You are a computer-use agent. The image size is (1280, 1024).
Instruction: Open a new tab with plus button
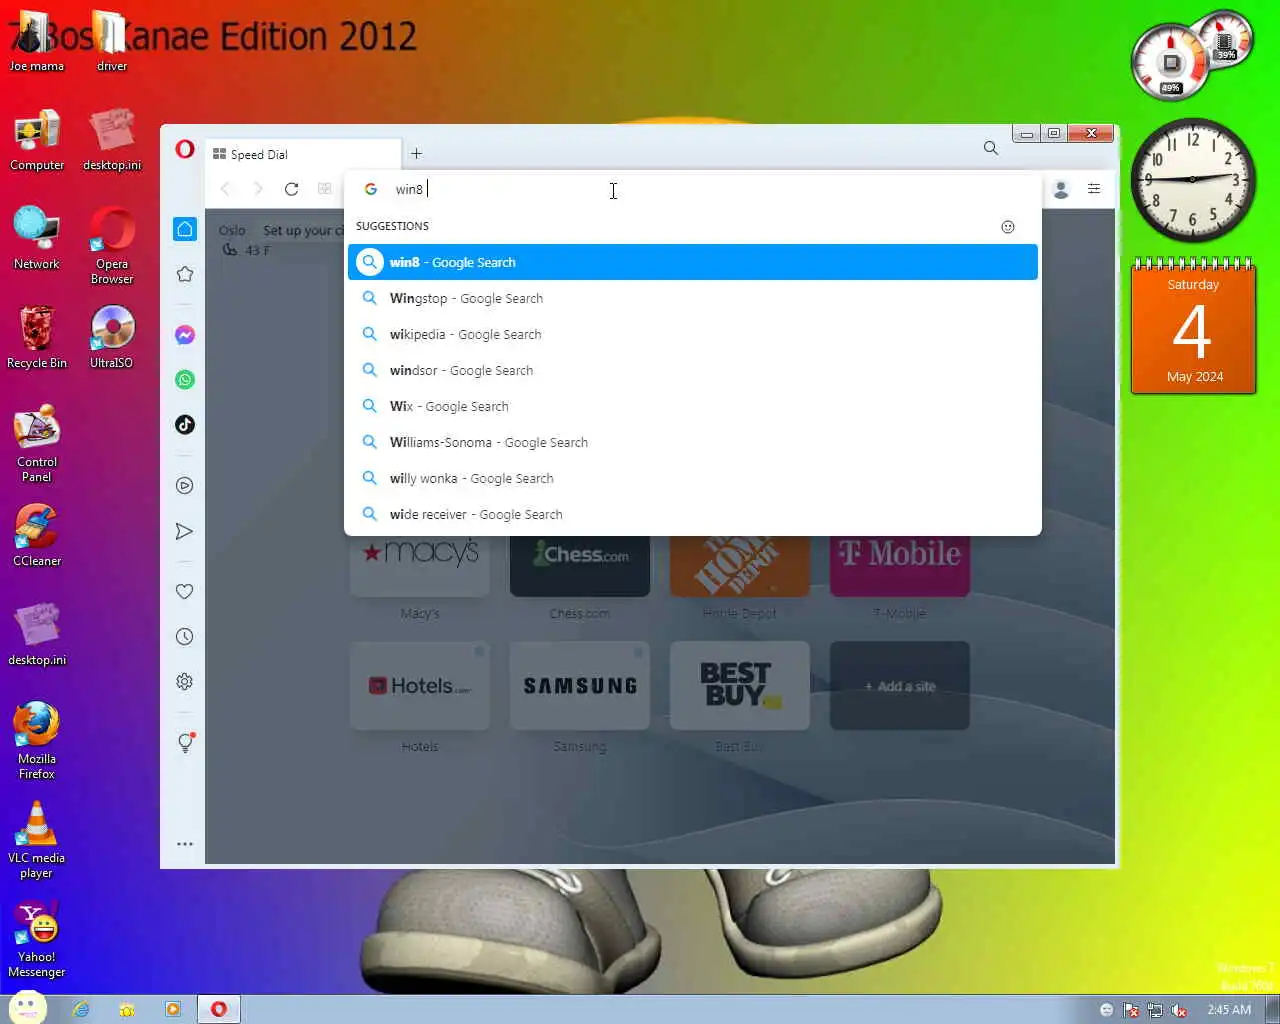click(416, 153)
